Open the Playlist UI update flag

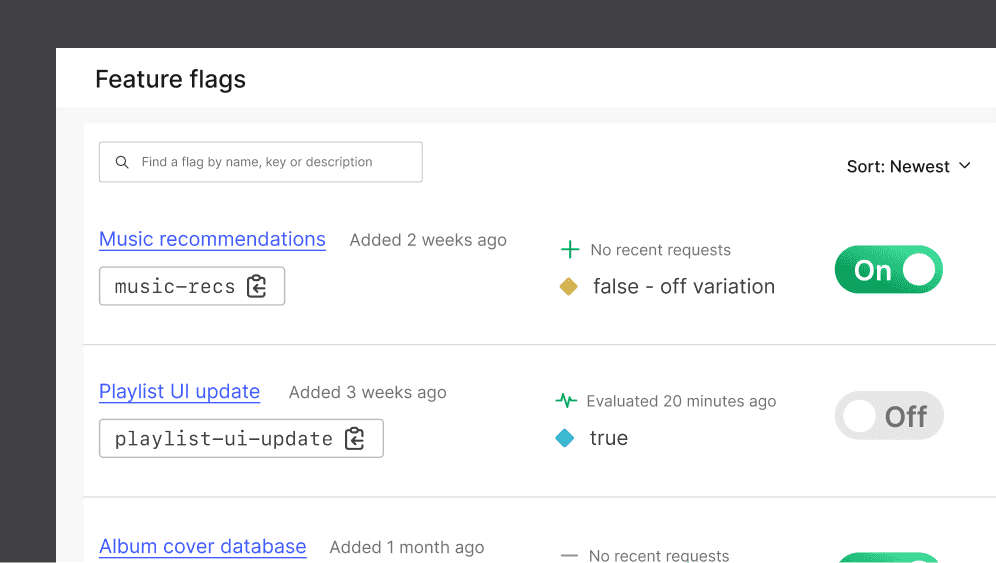[x=179, y=391]
